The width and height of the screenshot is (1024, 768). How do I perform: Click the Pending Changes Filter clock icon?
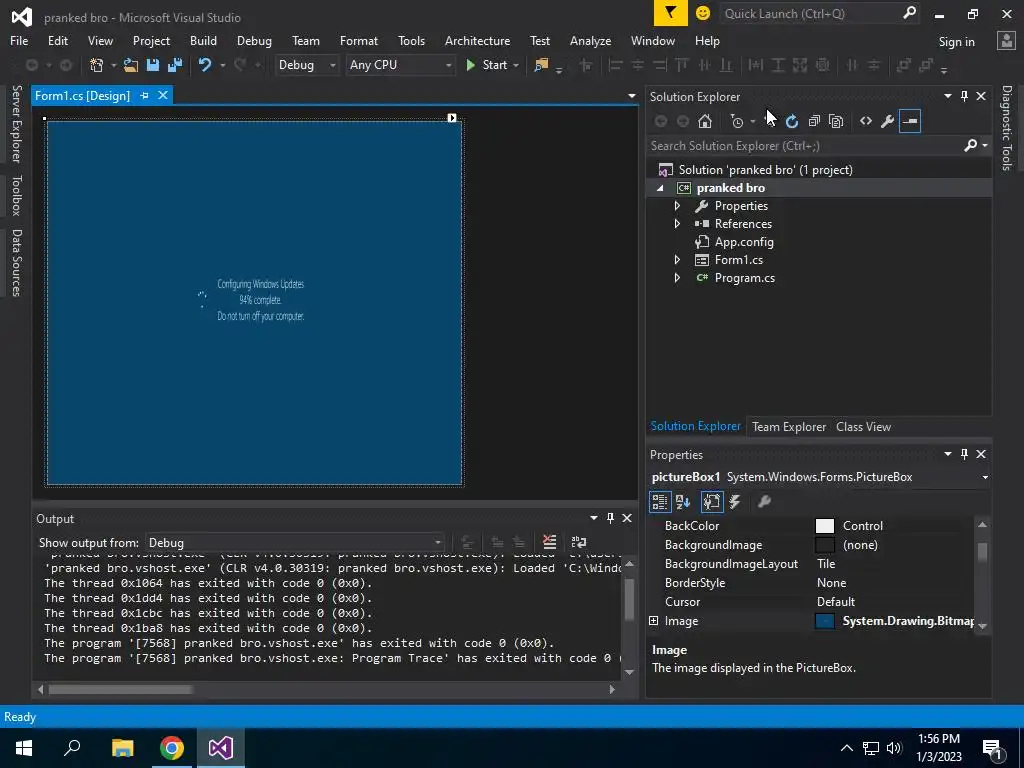coord(737,121)
